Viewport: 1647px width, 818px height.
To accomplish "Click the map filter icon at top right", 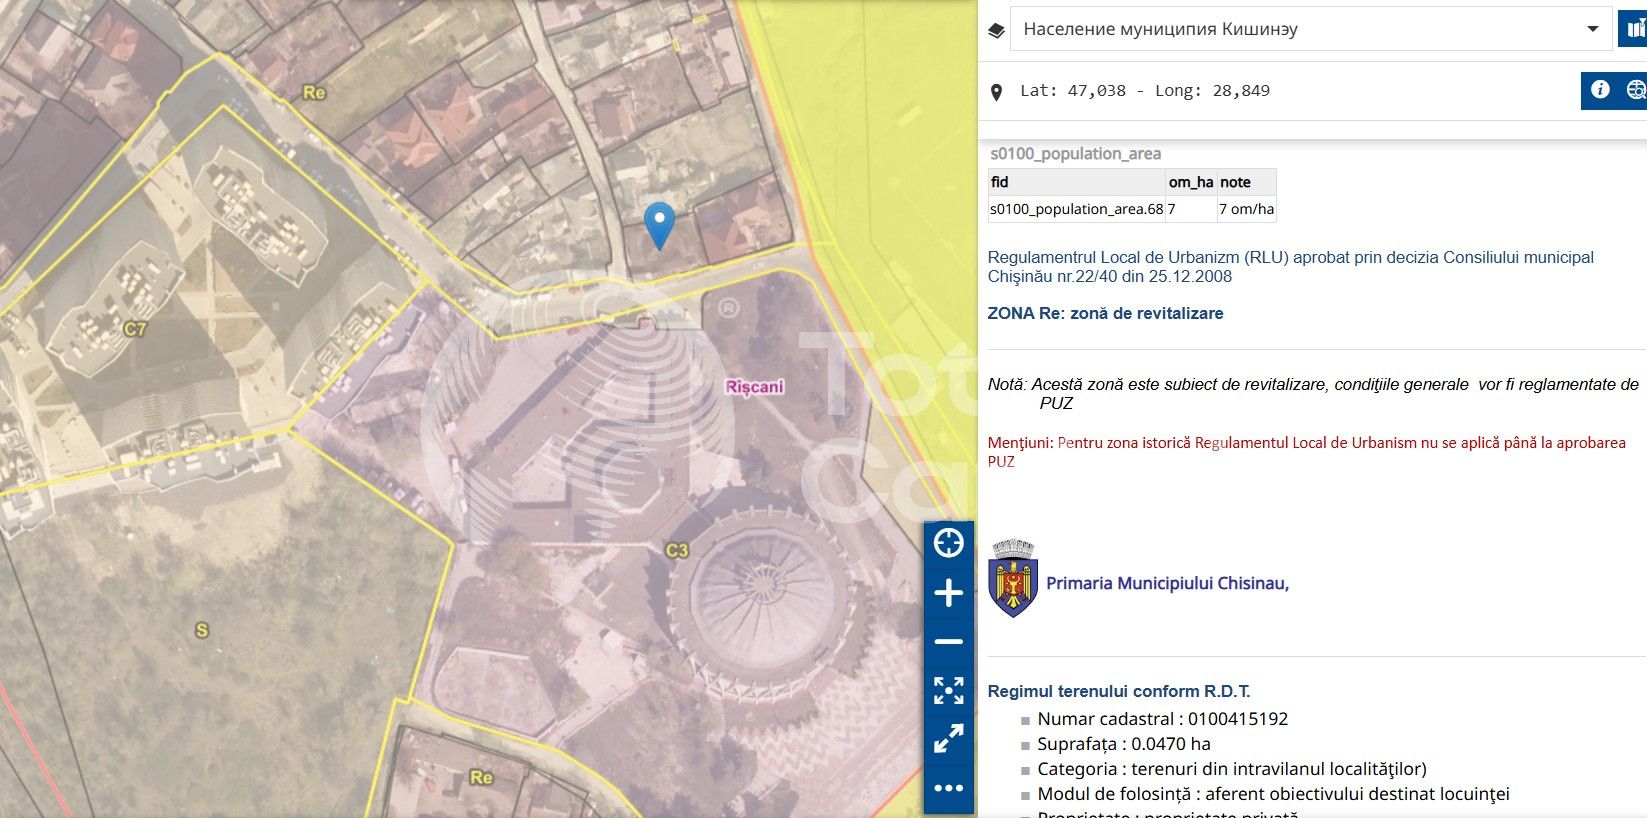I will 1635,29.
